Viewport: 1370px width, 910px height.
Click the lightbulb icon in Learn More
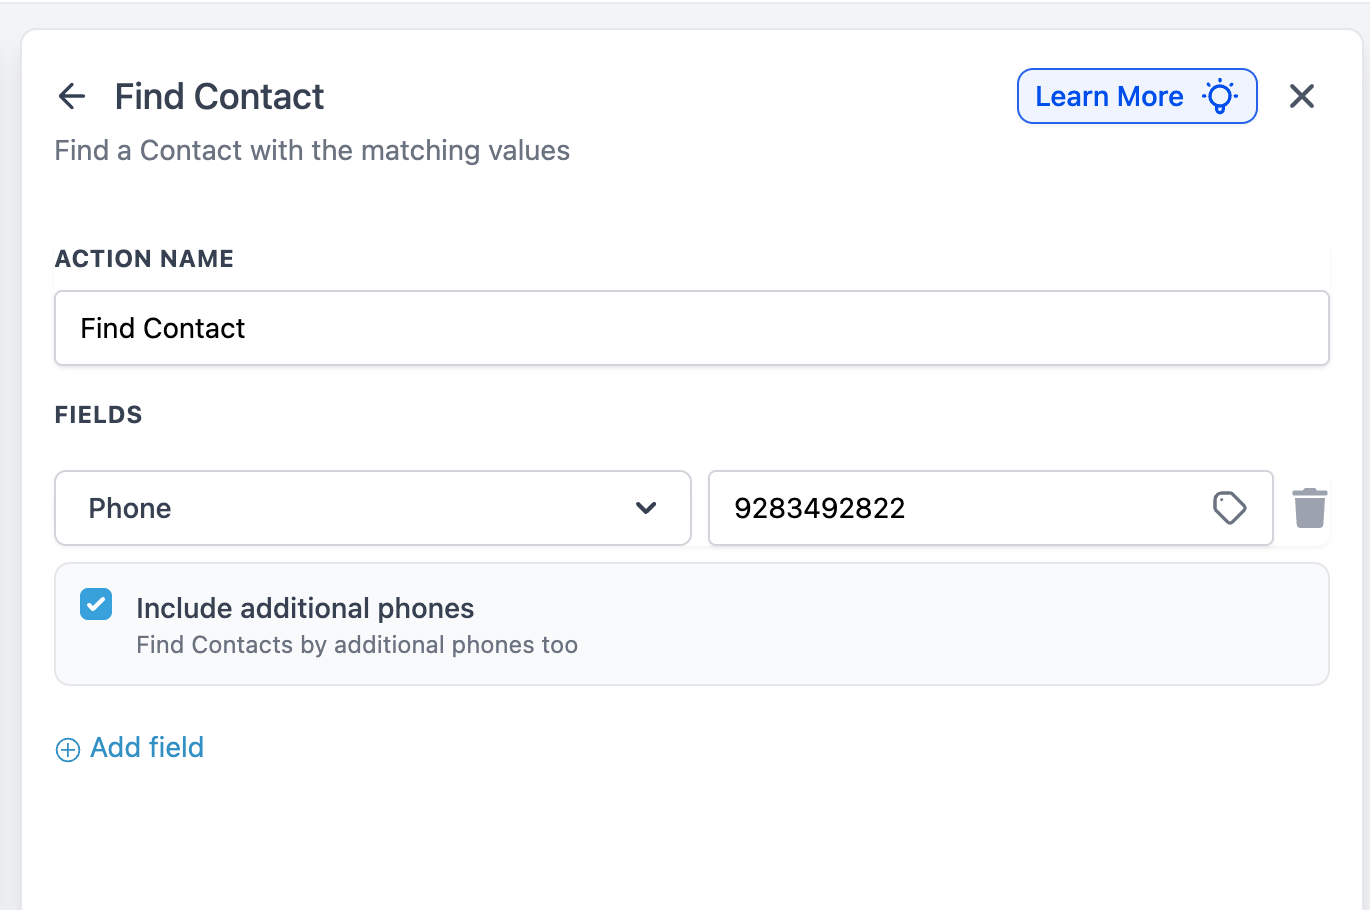click(x=1220, y=96)
